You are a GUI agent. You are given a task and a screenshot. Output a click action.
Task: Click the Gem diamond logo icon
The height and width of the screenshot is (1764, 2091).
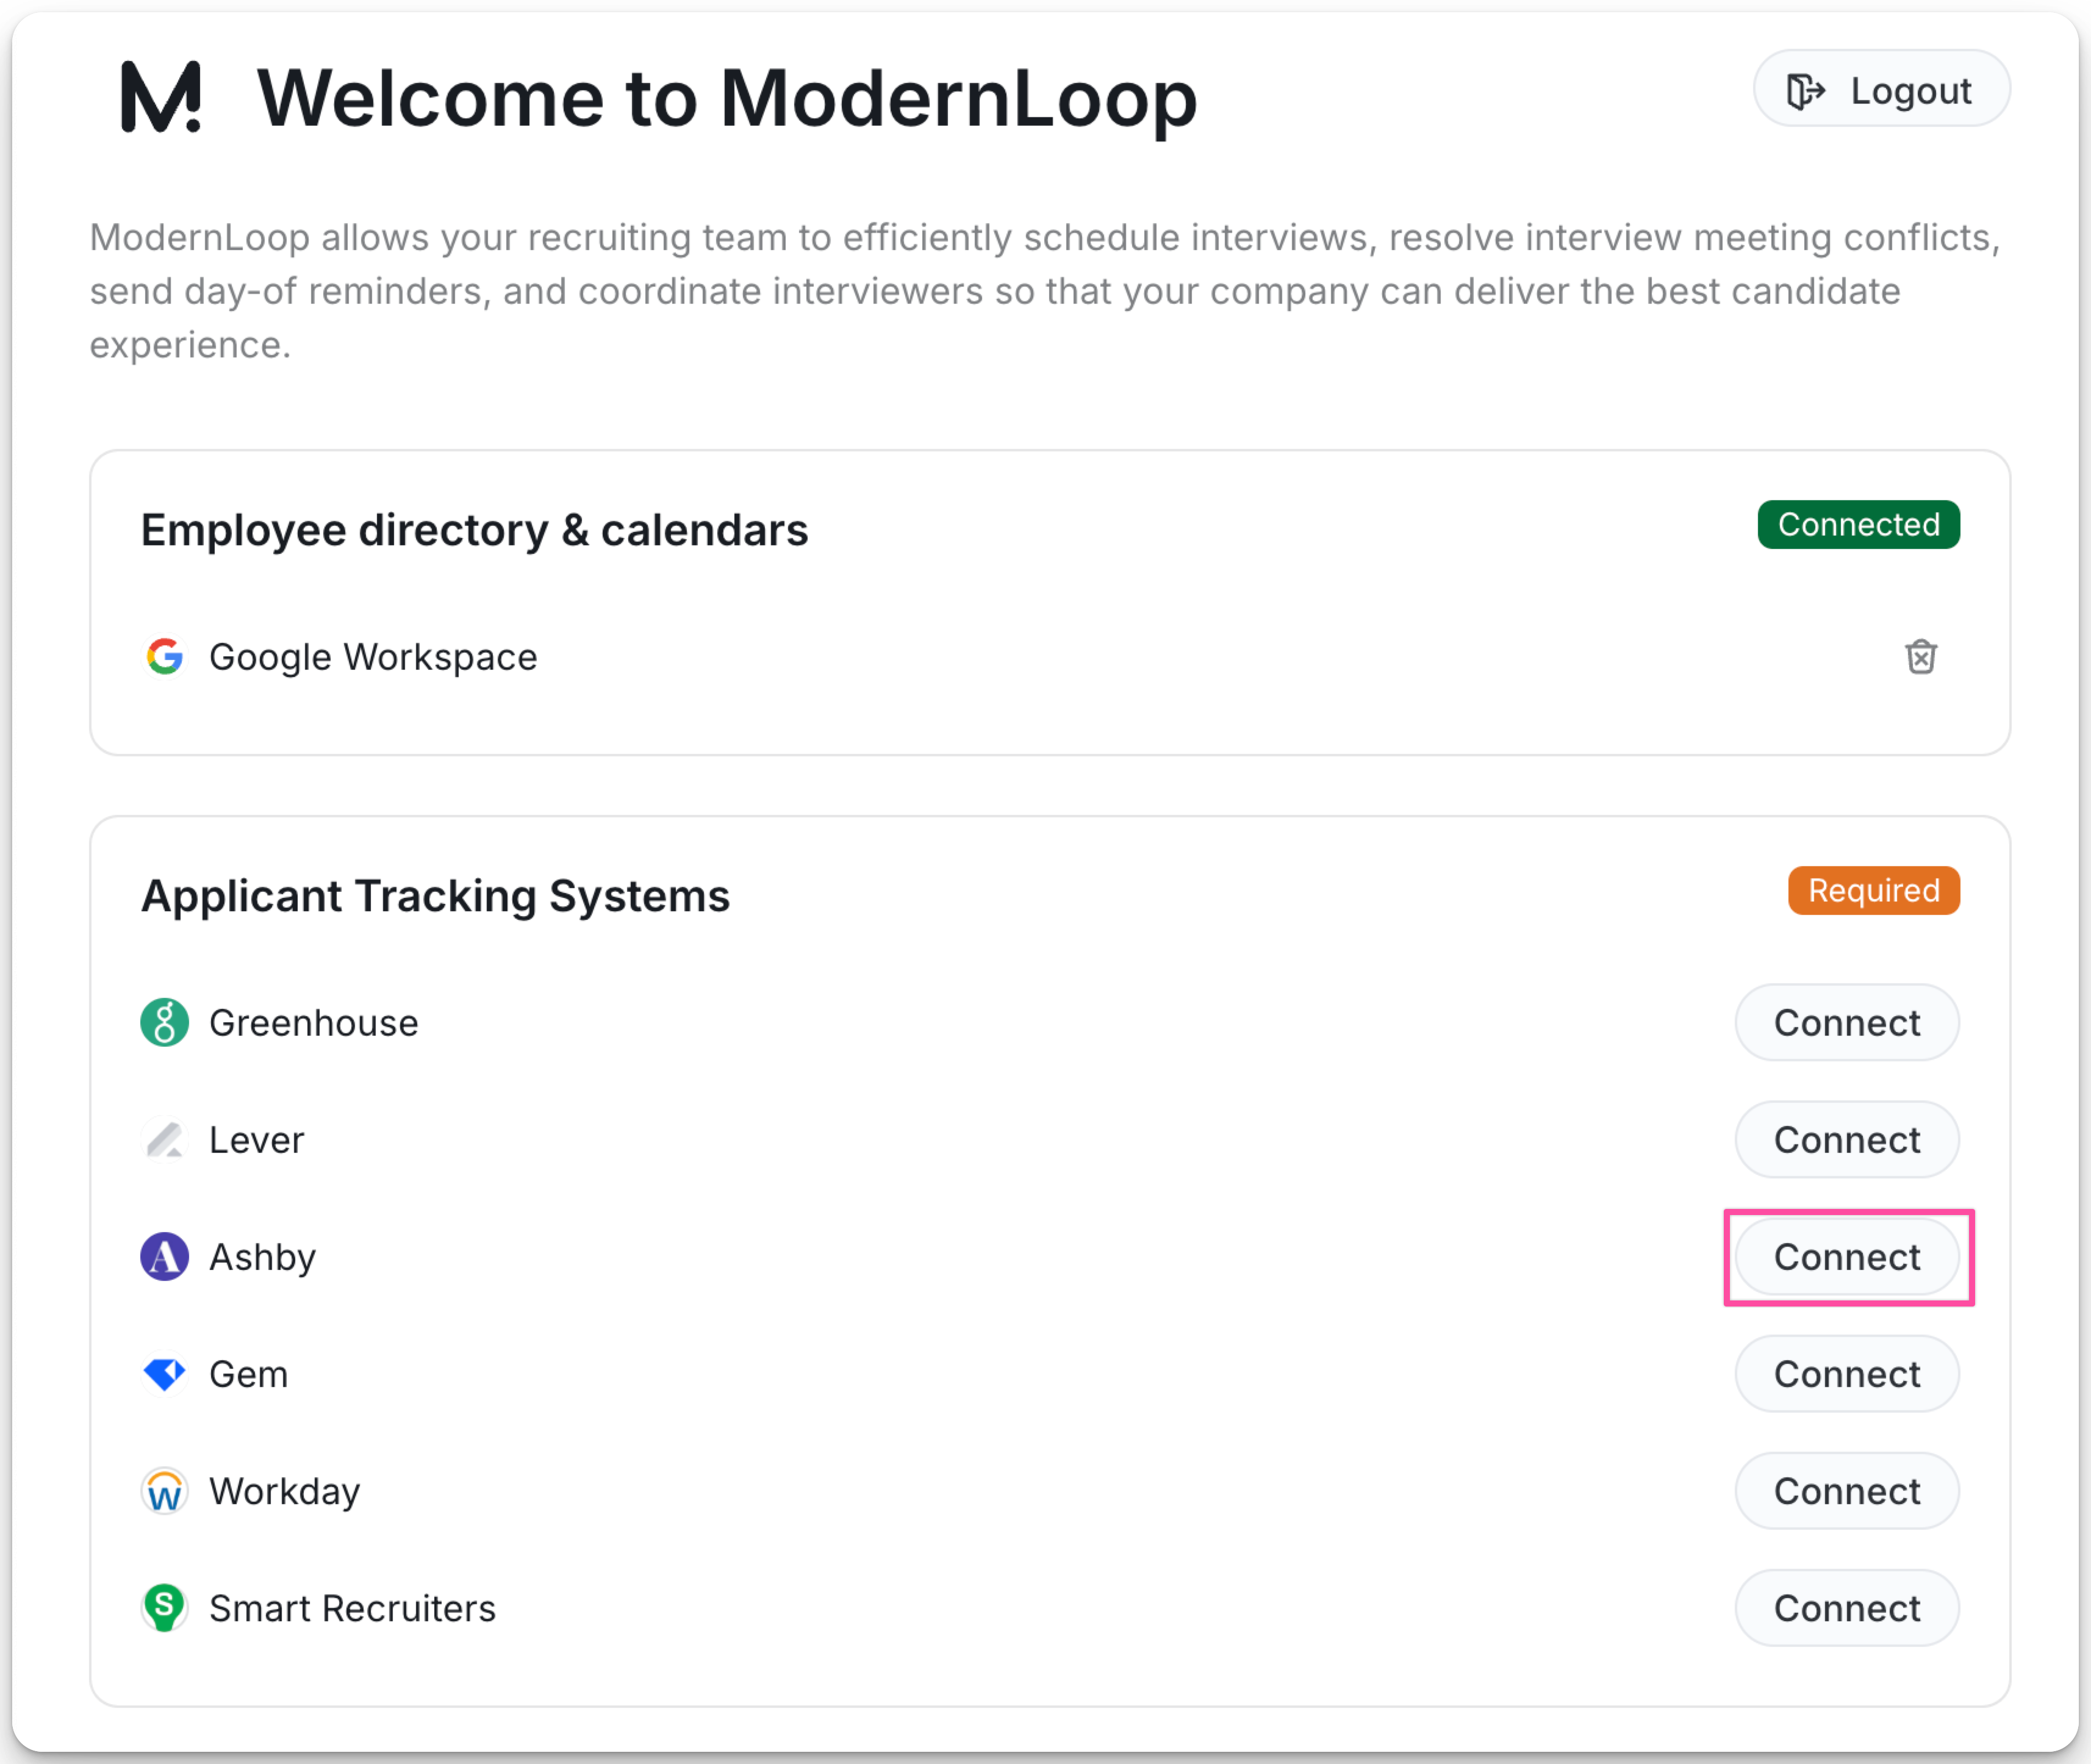point(165,1374)
